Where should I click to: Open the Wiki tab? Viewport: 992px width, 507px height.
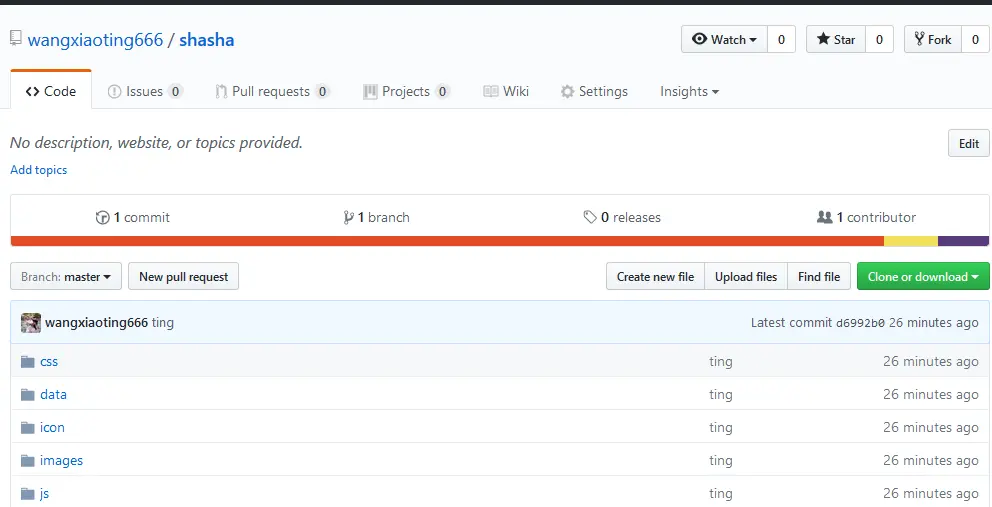(x=506, y=91)
